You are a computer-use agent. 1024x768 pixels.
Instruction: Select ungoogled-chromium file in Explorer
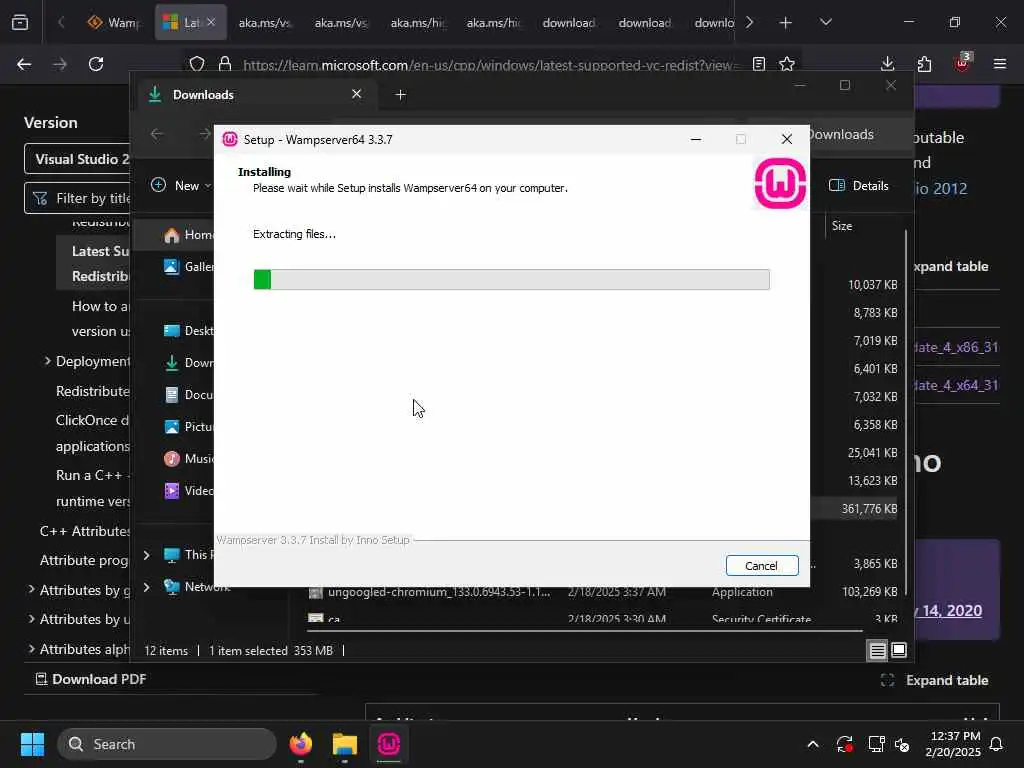[x=439, y=592]
